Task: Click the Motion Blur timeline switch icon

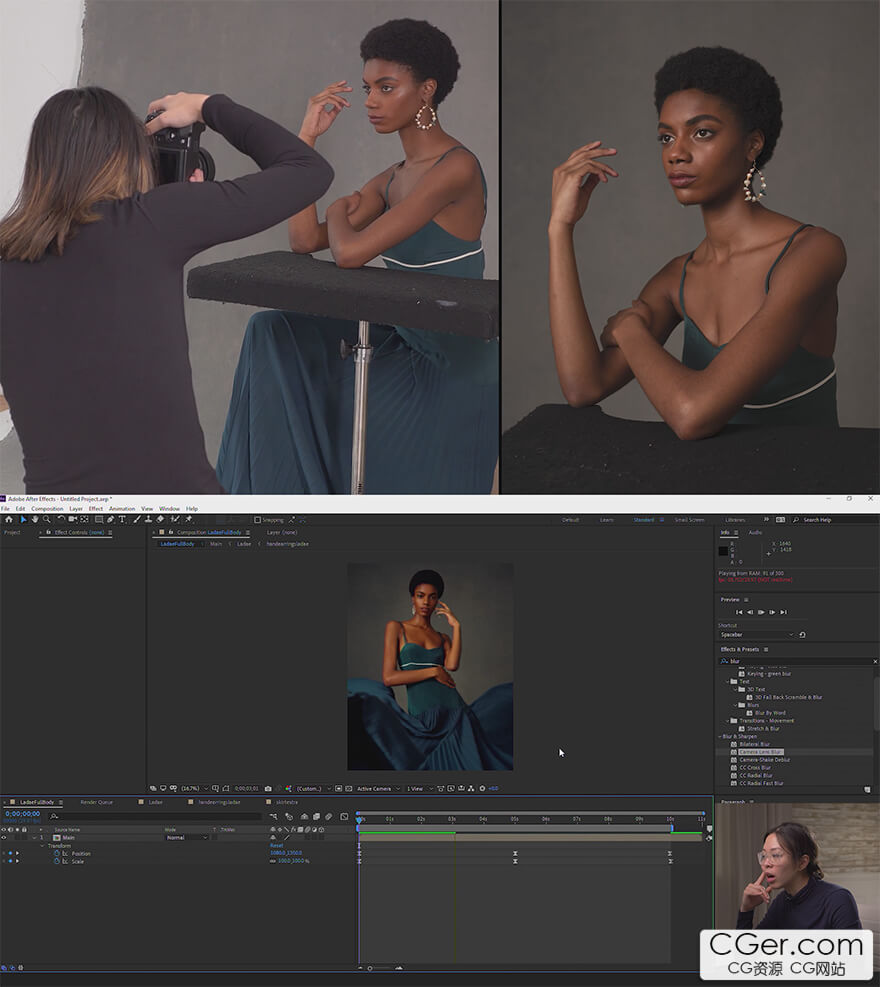Action: tap(329, 816)
